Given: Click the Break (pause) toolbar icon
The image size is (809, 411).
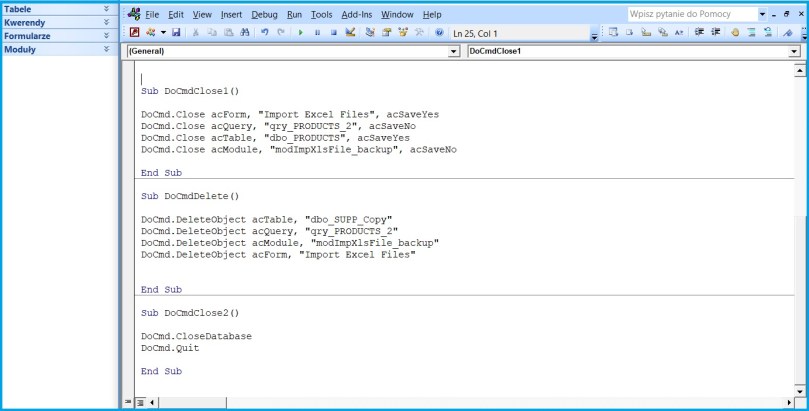Looking at the screenshot, I should [317, 33].
